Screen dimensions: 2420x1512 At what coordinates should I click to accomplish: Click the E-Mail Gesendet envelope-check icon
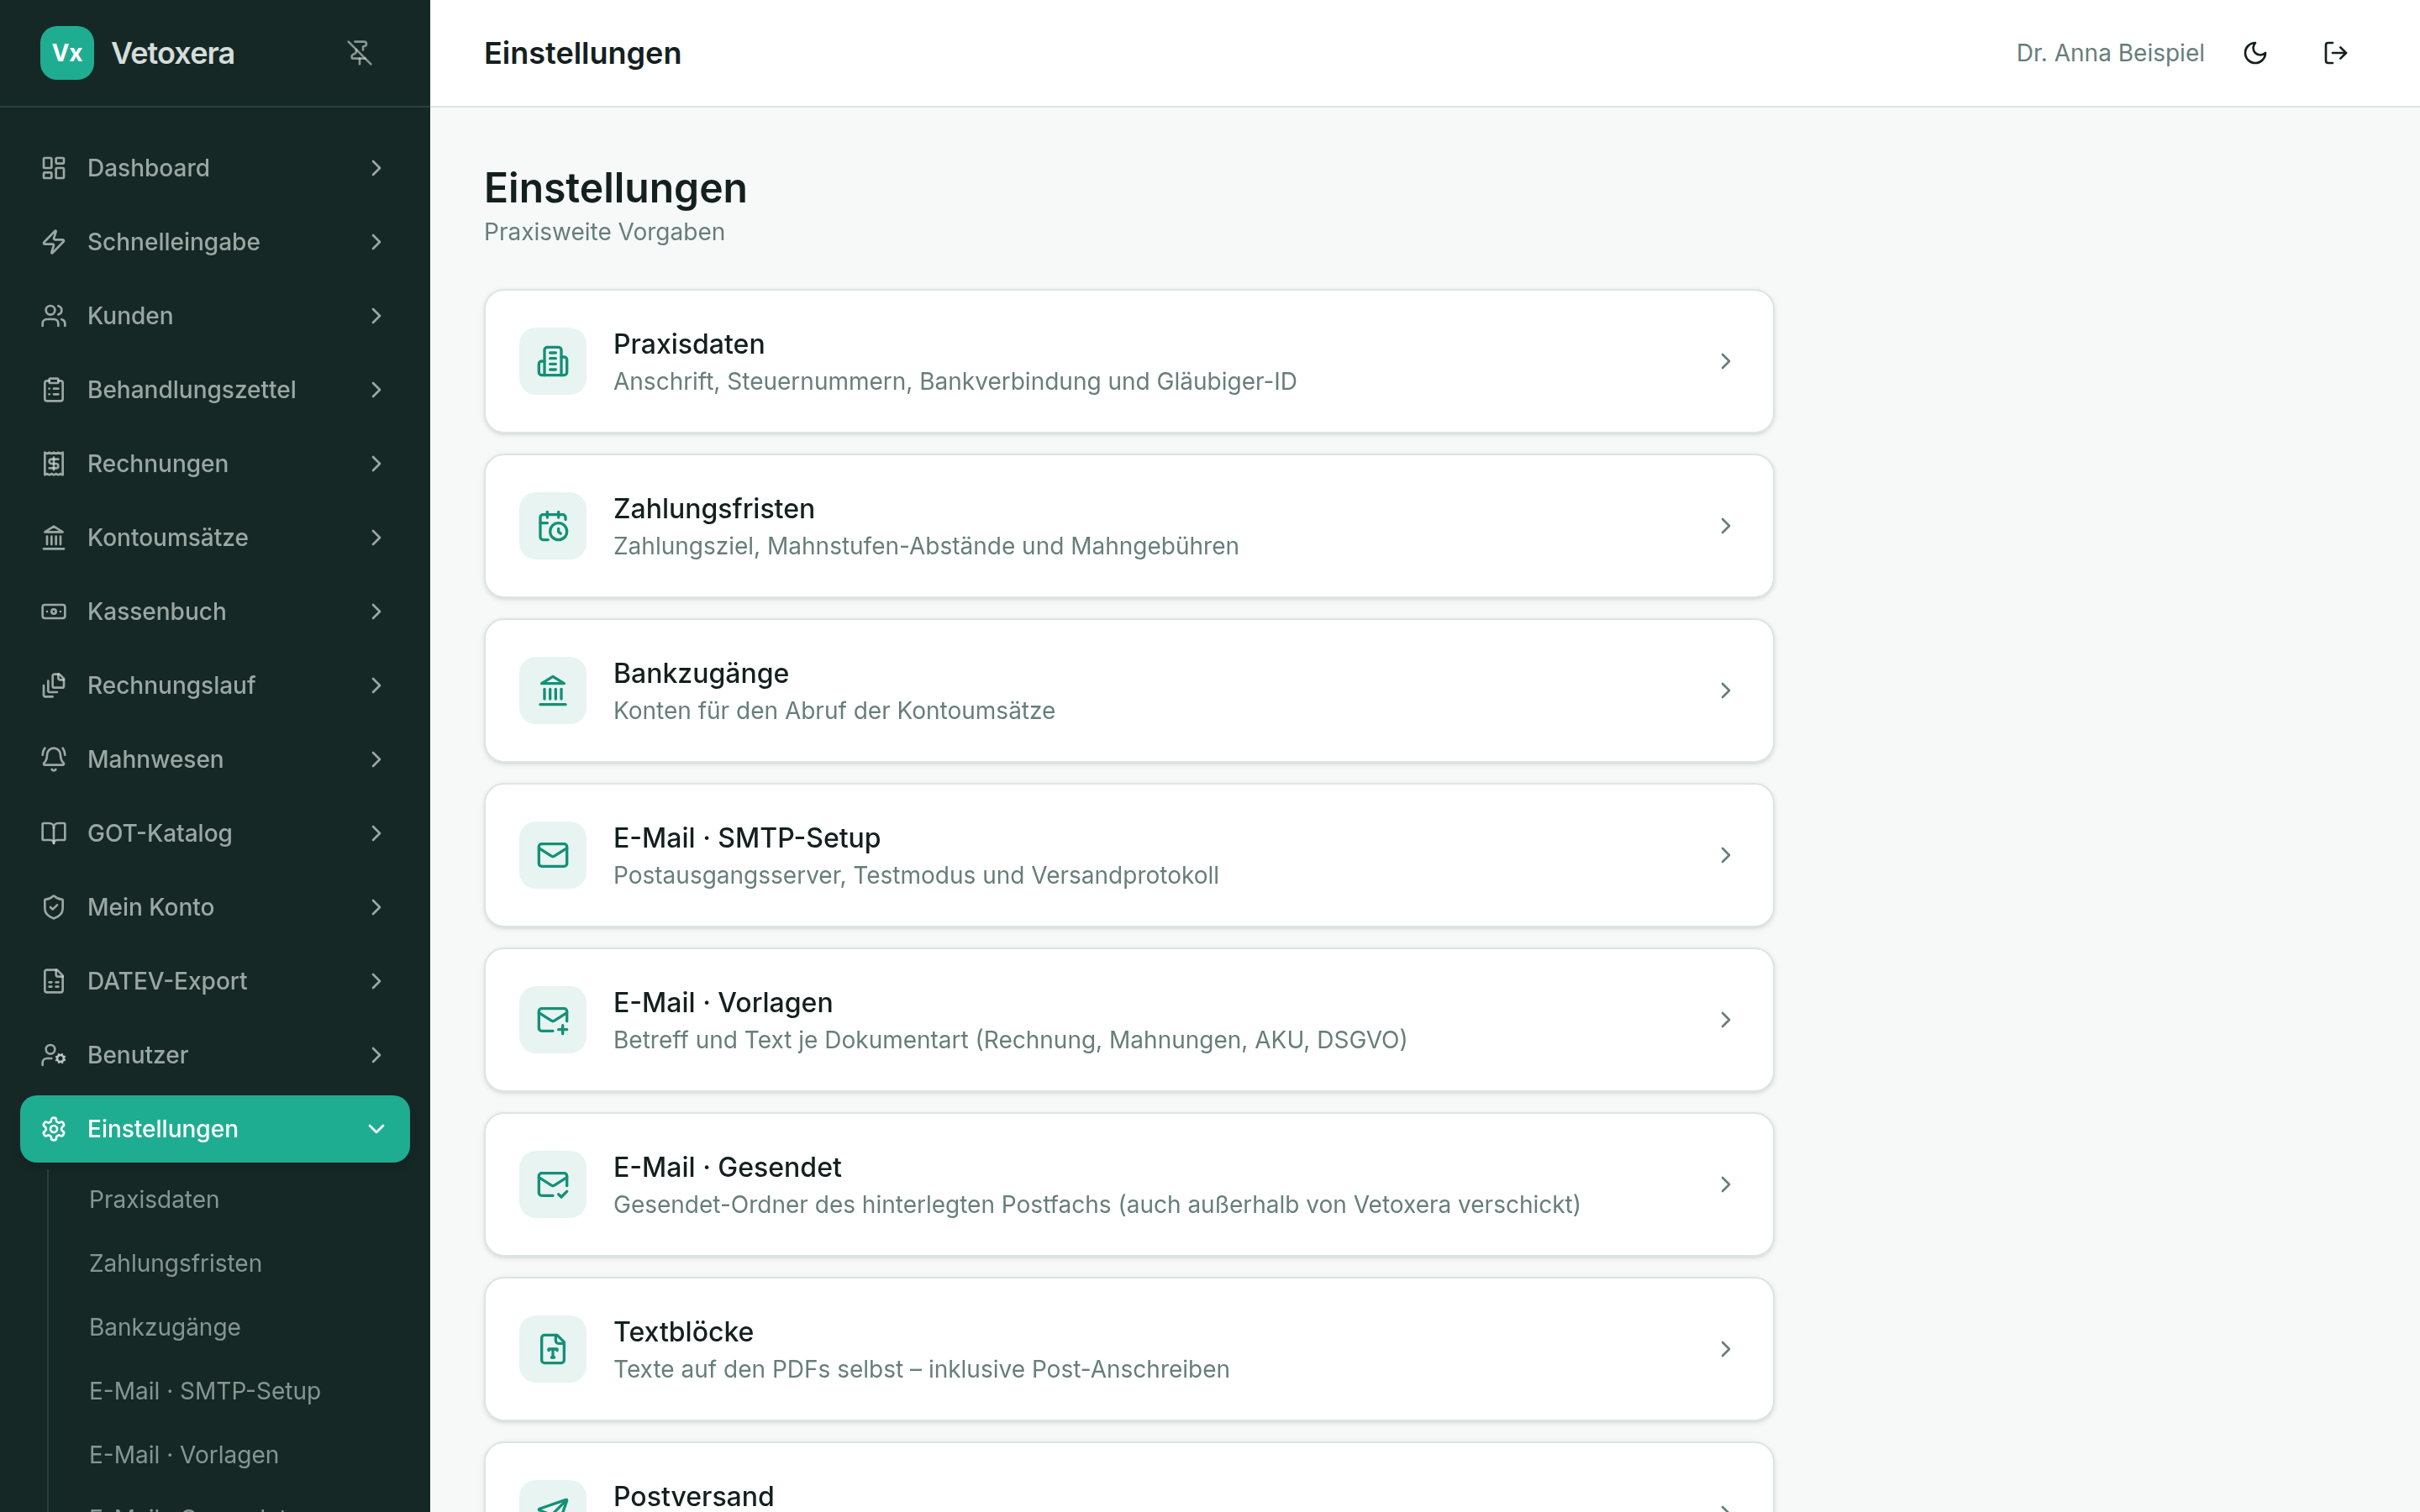tap(553, 1185)
